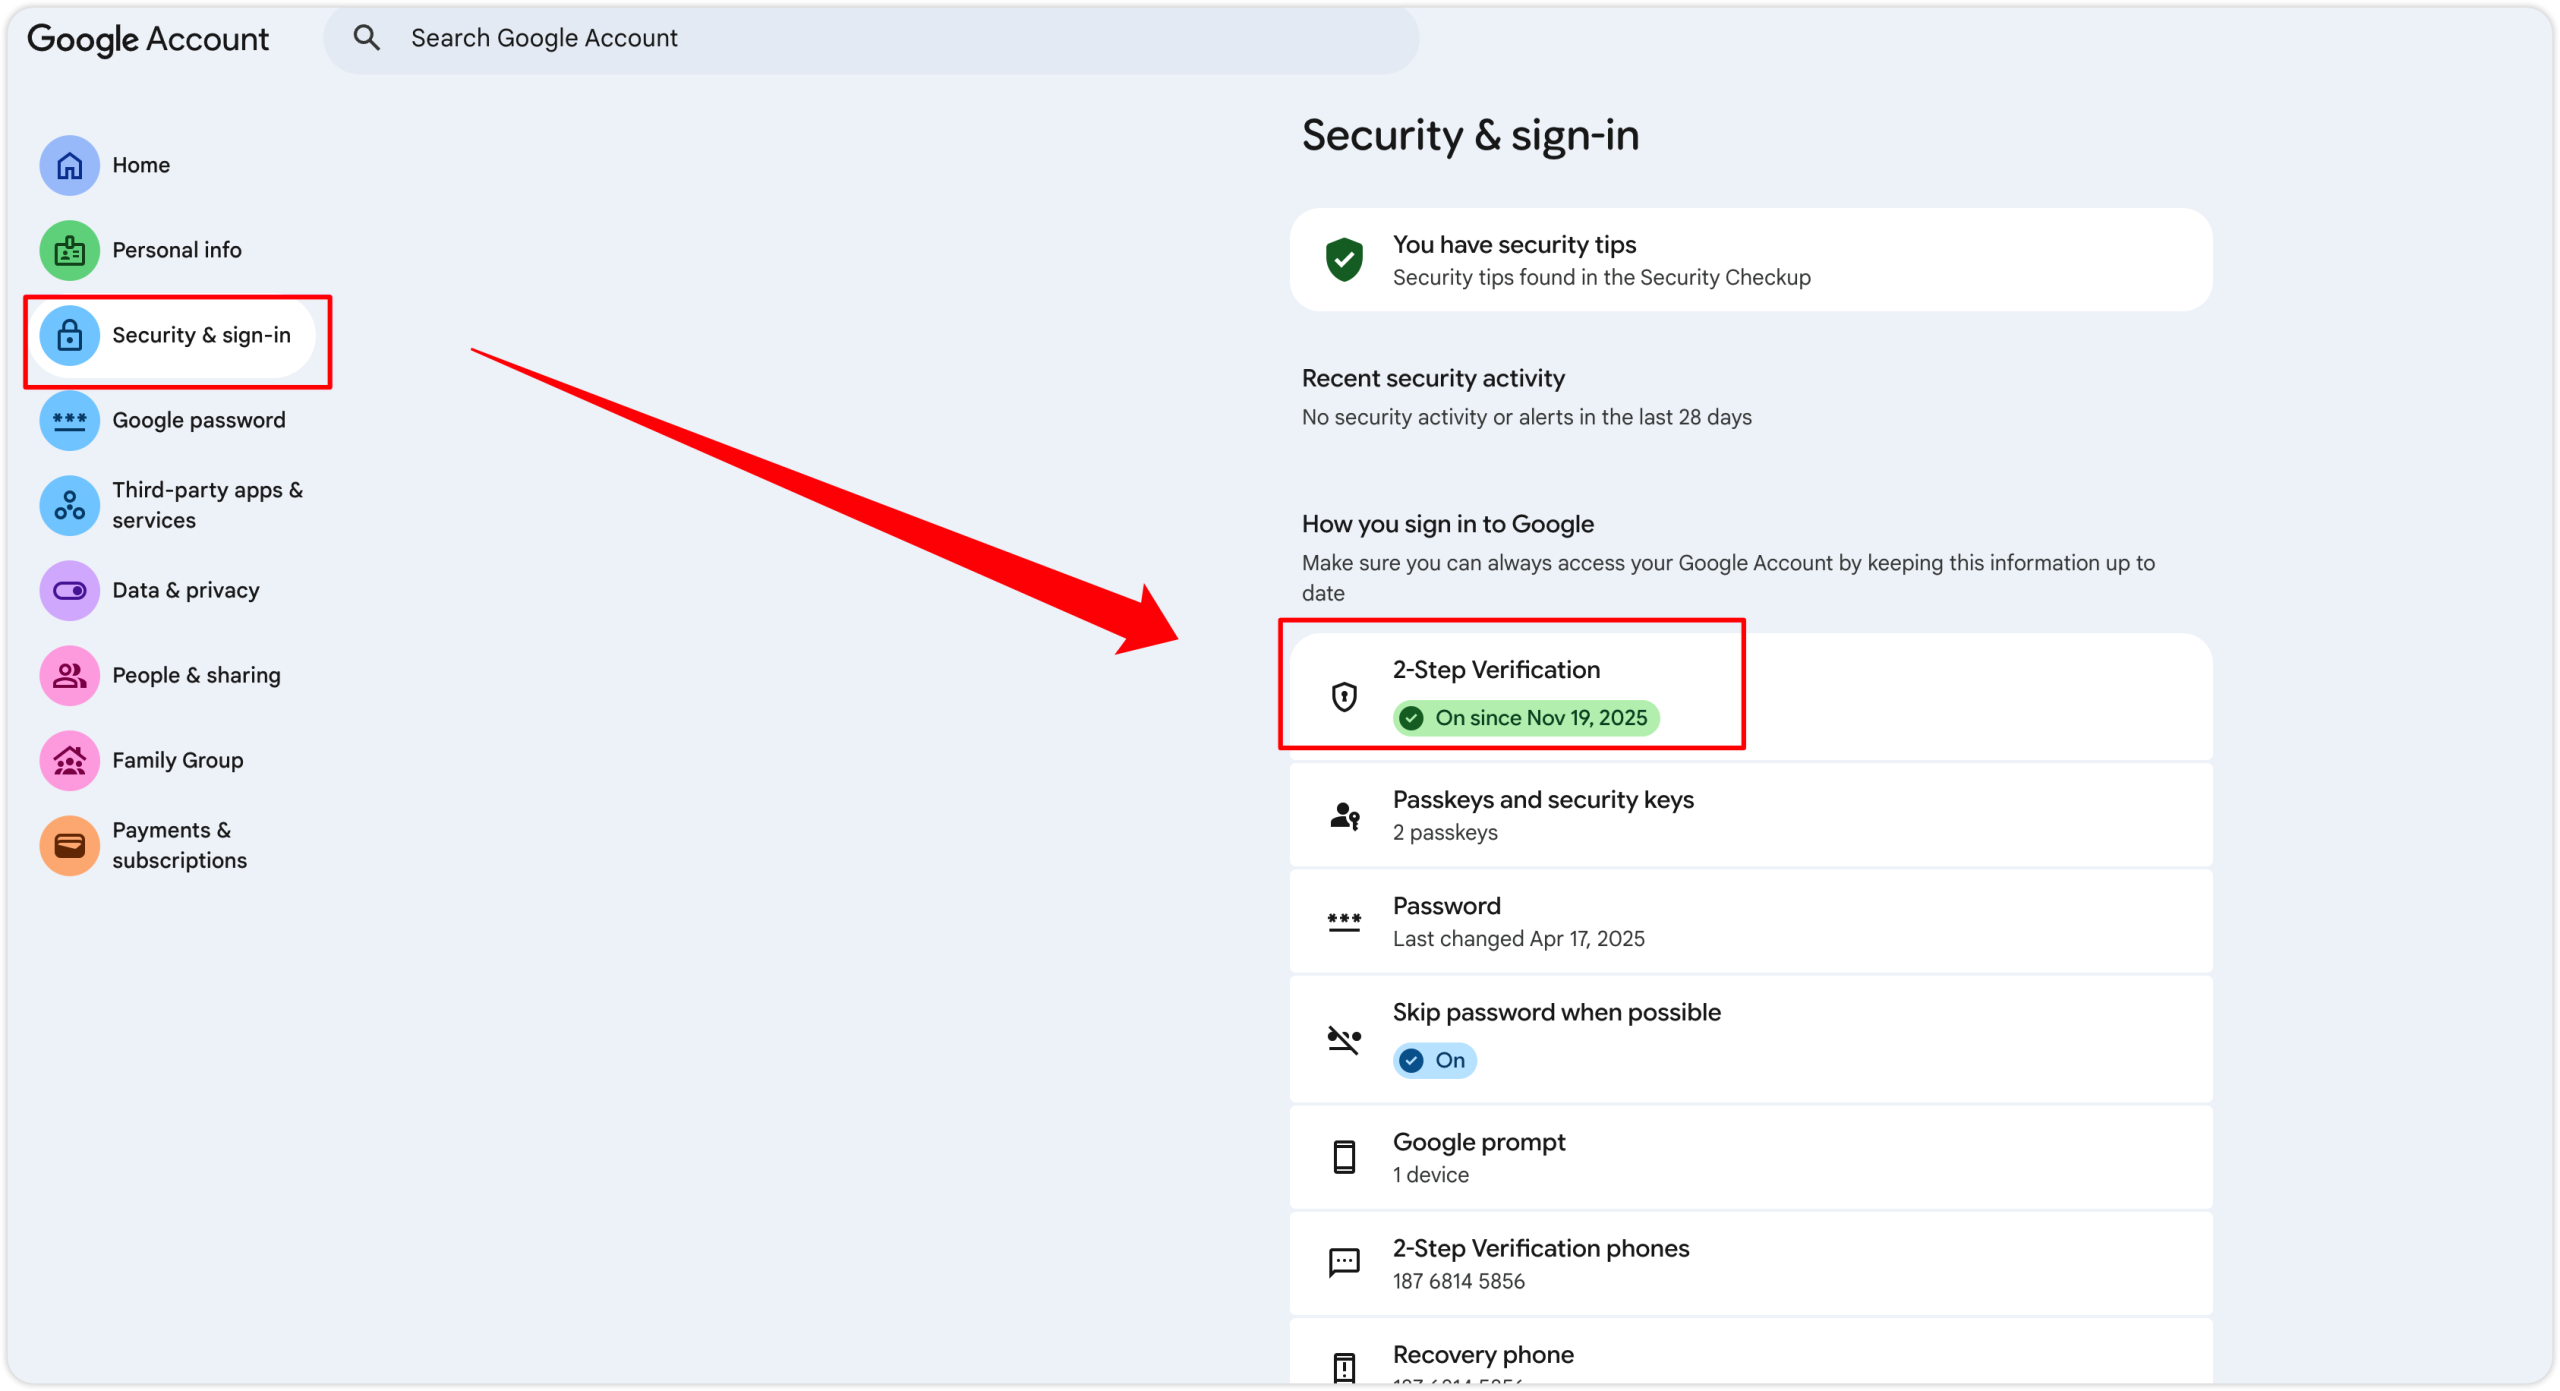
Task: Open Skip password when possible setting
Action: 1750,1040
